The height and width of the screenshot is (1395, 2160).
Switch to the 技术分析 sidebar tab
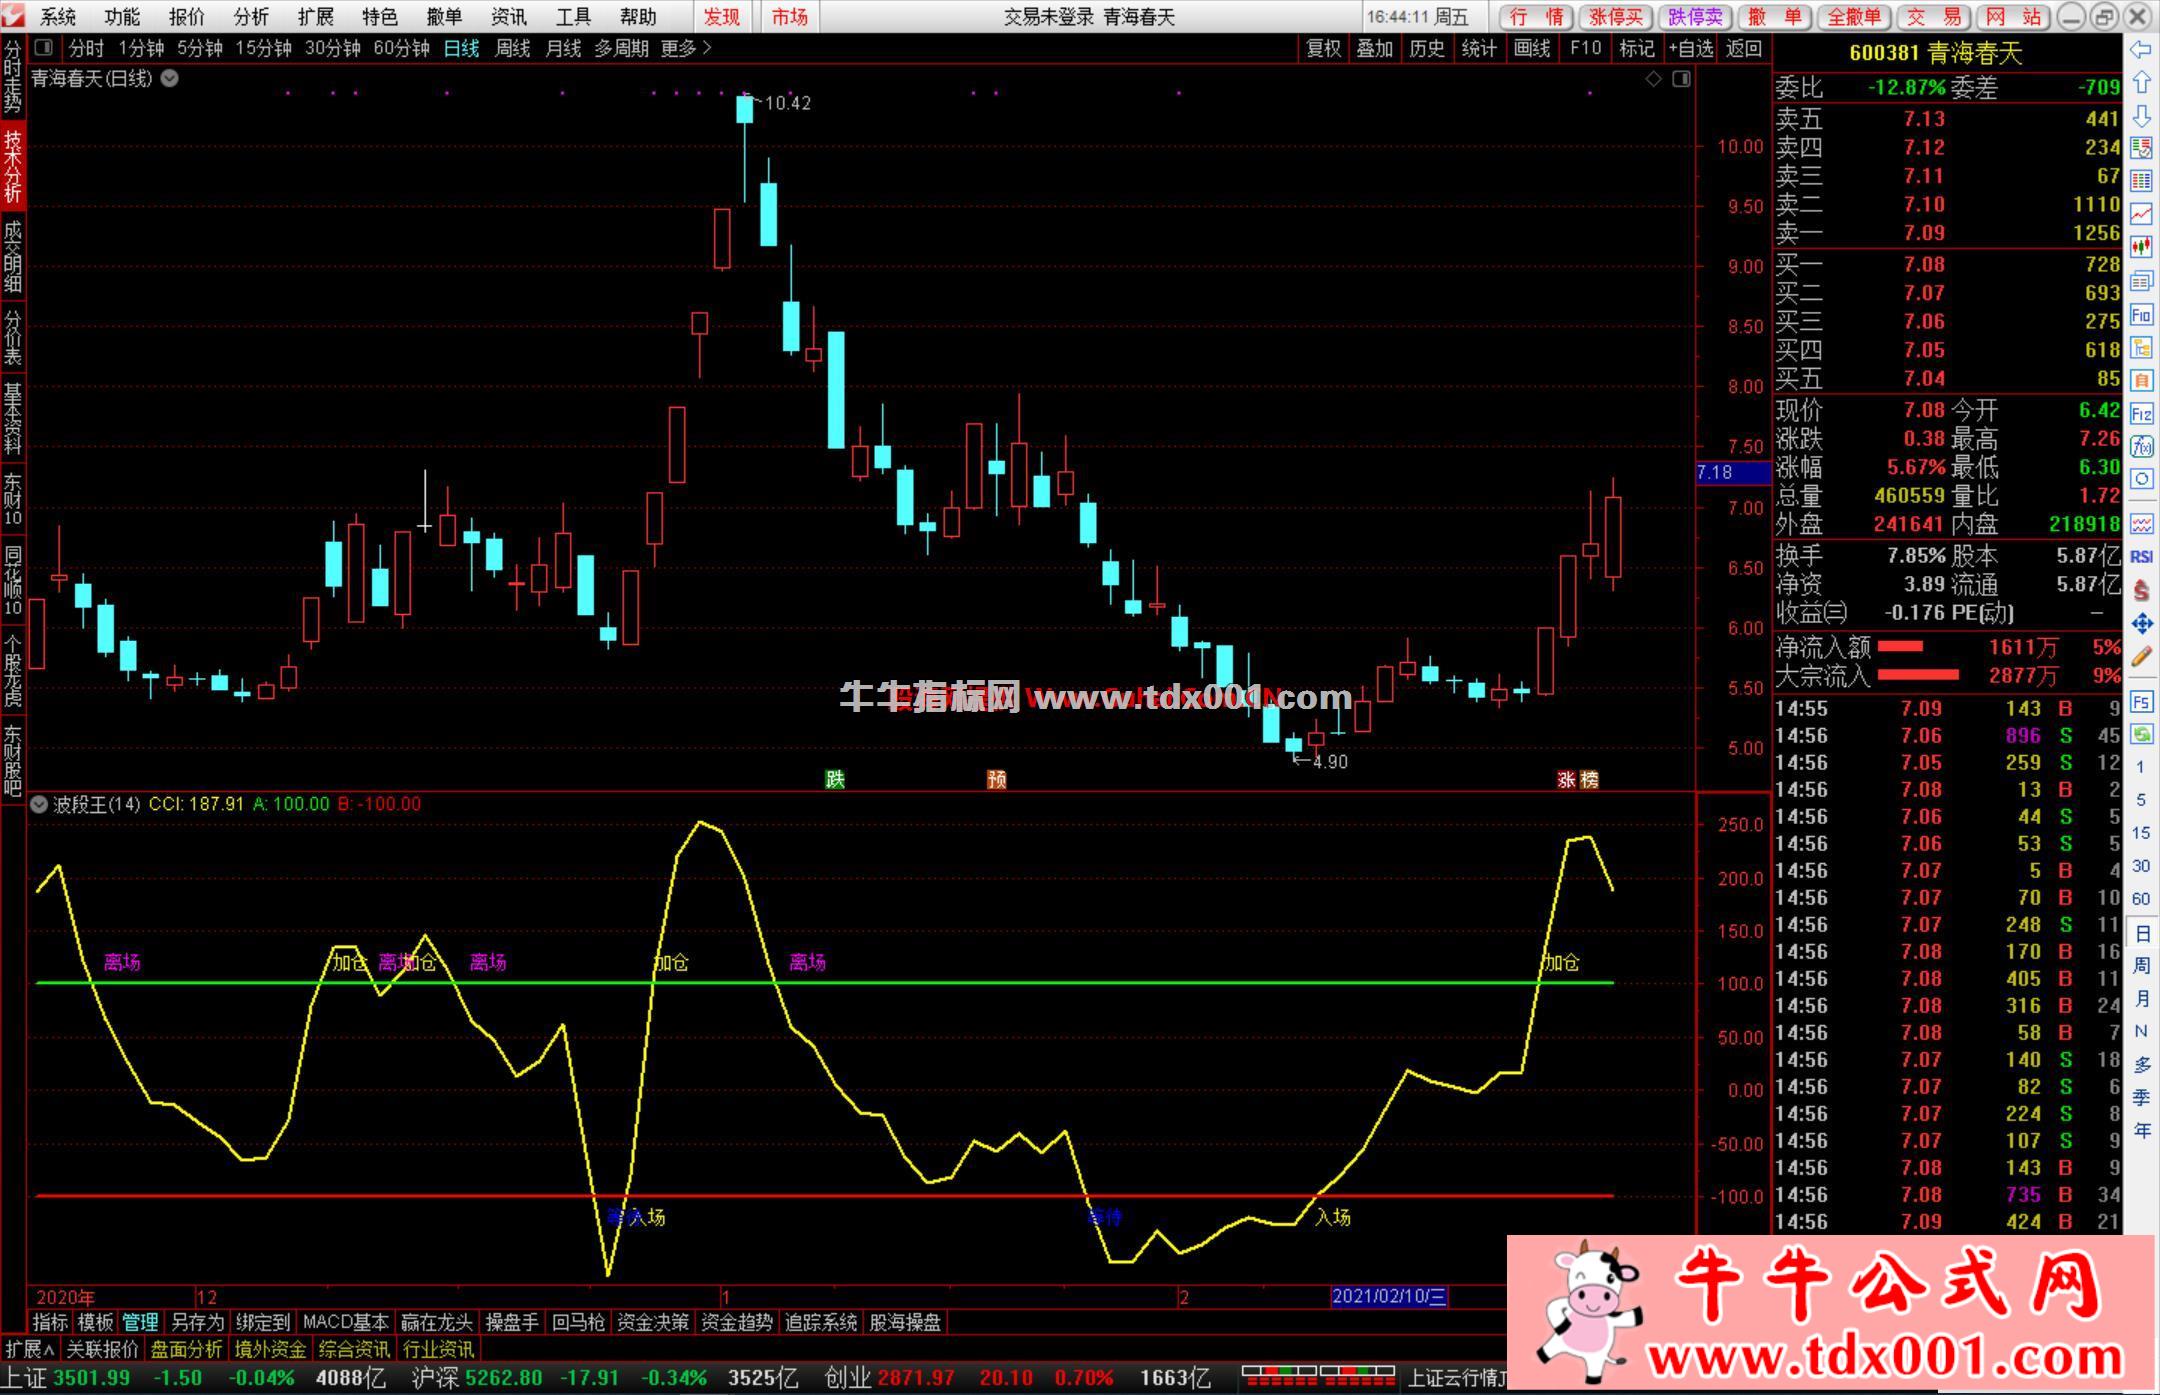13,167
